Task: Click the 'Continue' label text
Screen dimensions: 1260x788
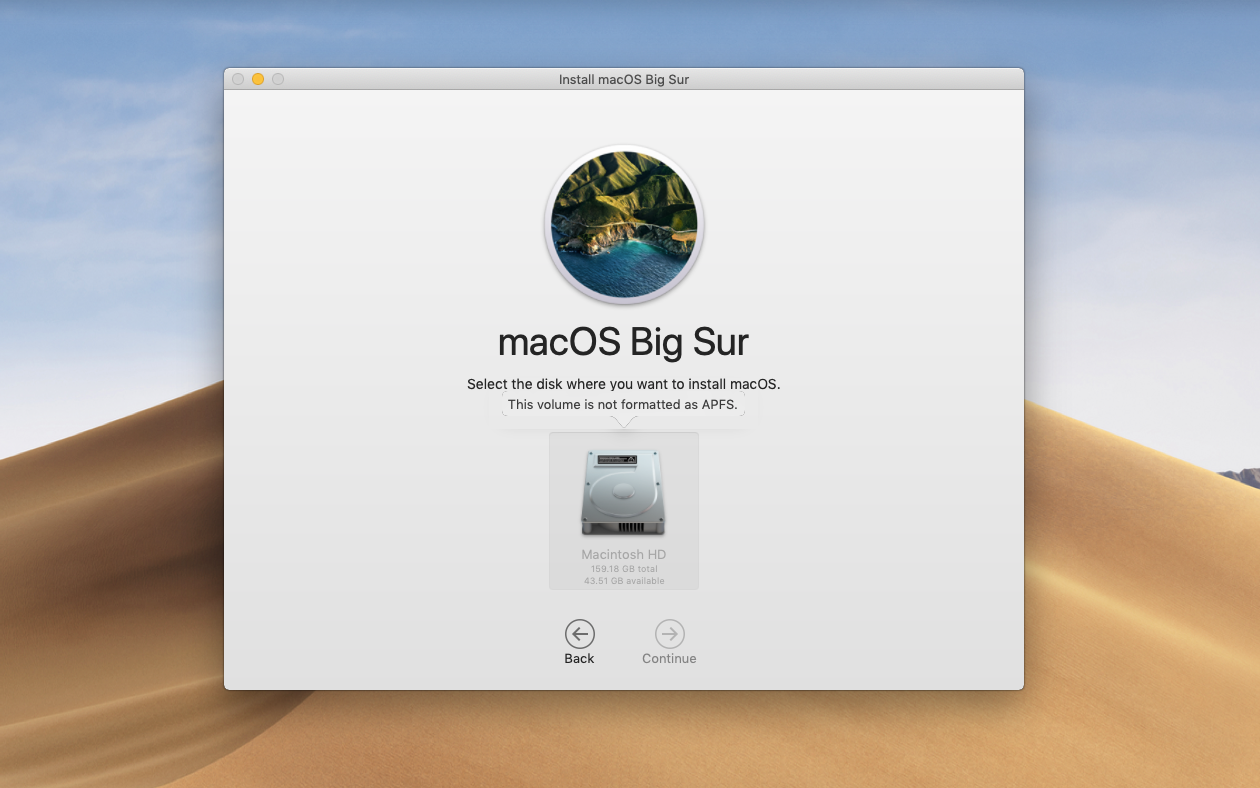Action: (669, 658)
